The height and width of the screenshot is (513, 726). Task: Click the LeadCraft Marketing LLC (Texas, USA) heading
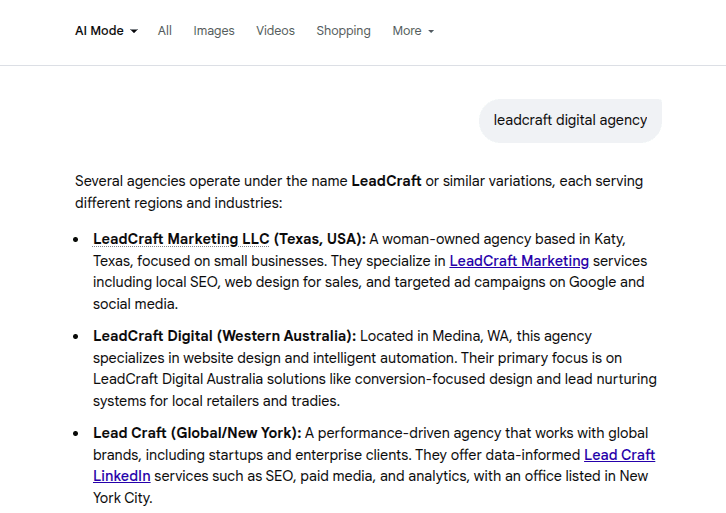[229, 239]
